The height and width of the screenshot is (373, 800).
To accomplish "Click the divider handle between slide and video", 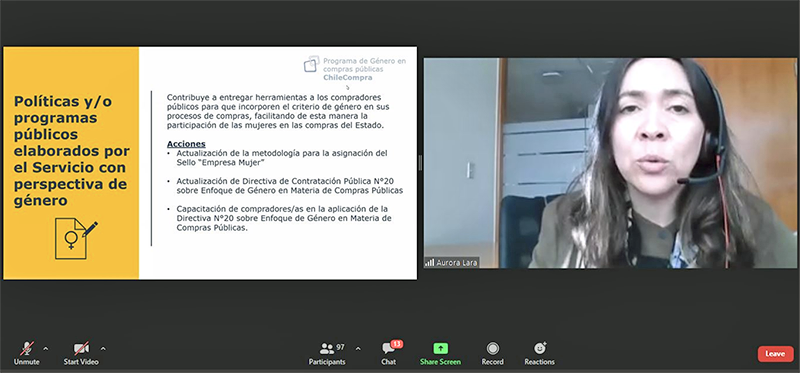I will (420, 163).
